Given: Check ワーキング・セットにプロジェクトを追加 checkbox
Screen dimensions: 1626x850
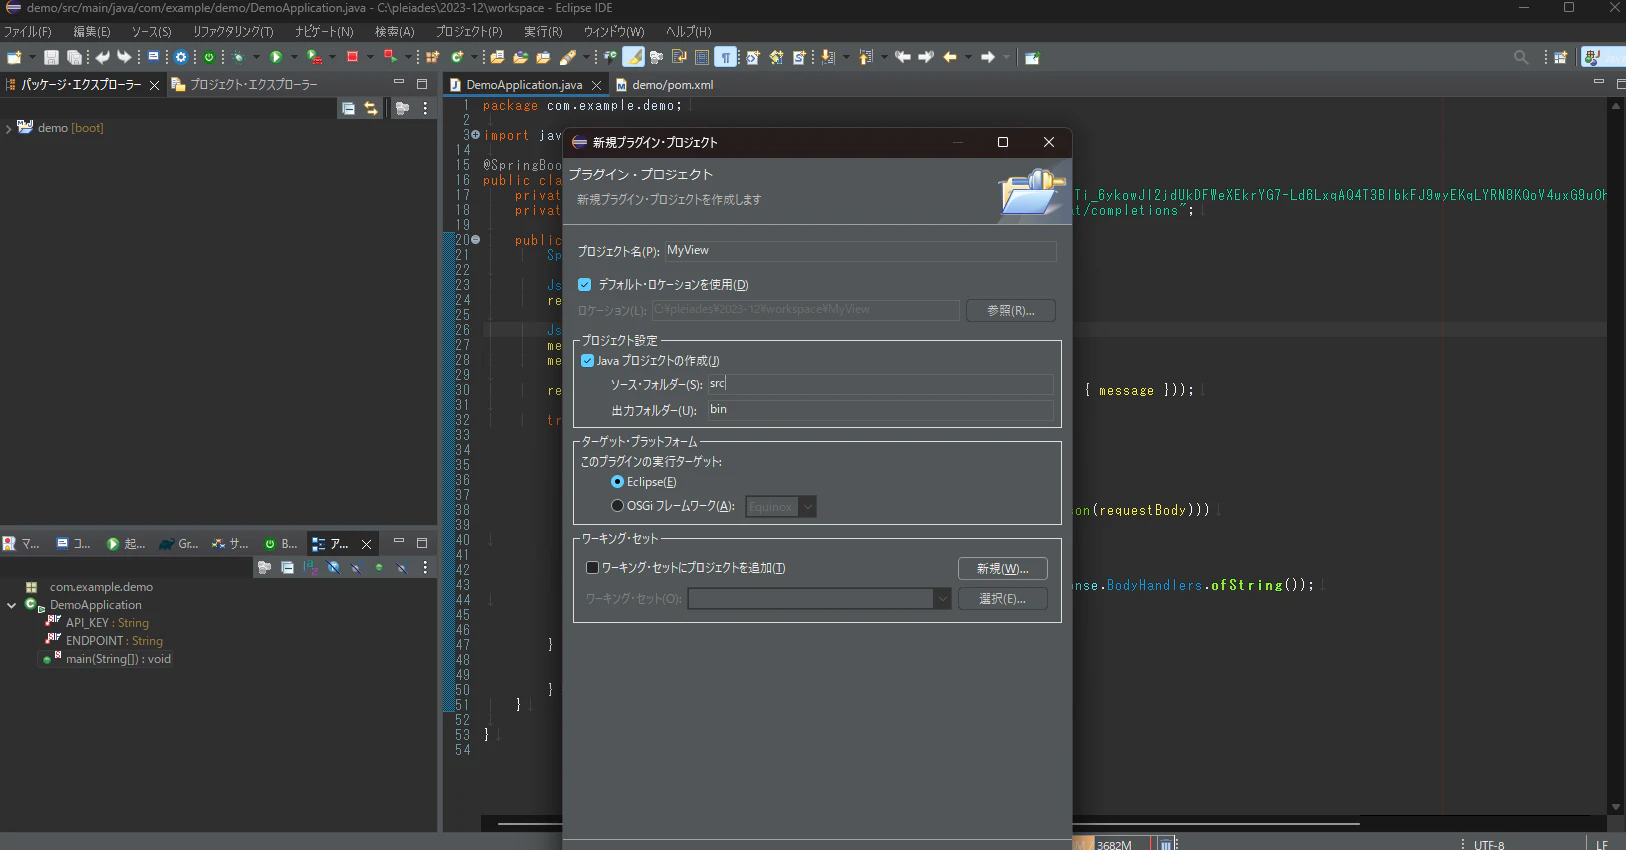Looking at the screenshot, I should click(x=592, y=568).
